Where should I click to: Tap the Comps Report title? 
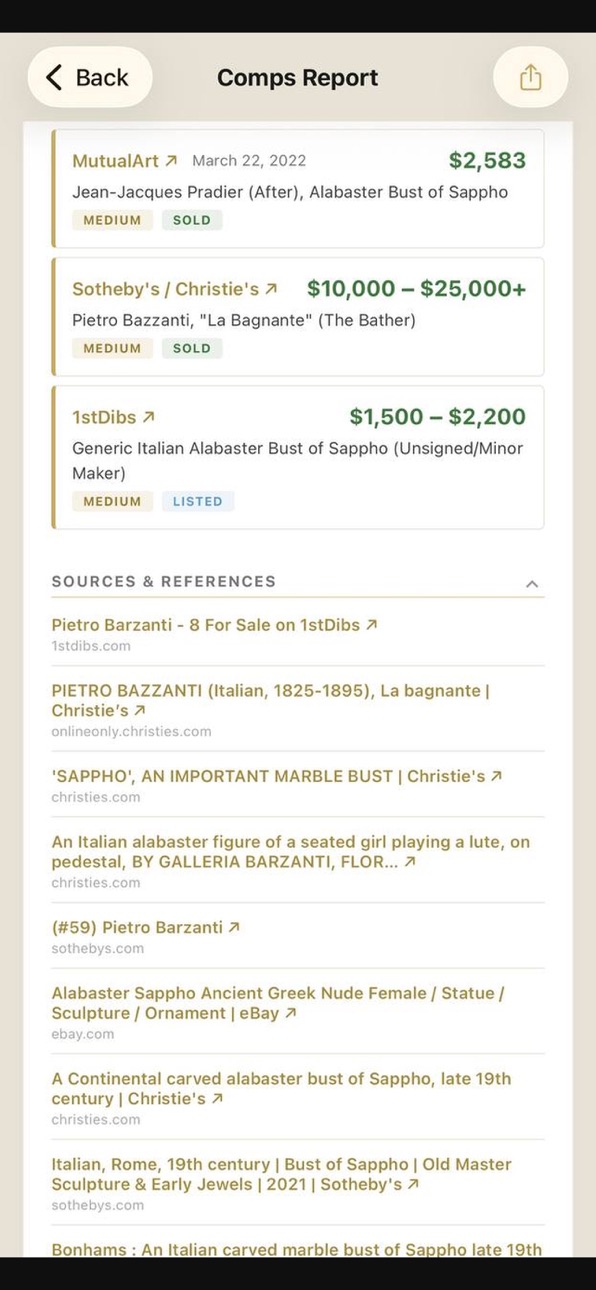297,77
